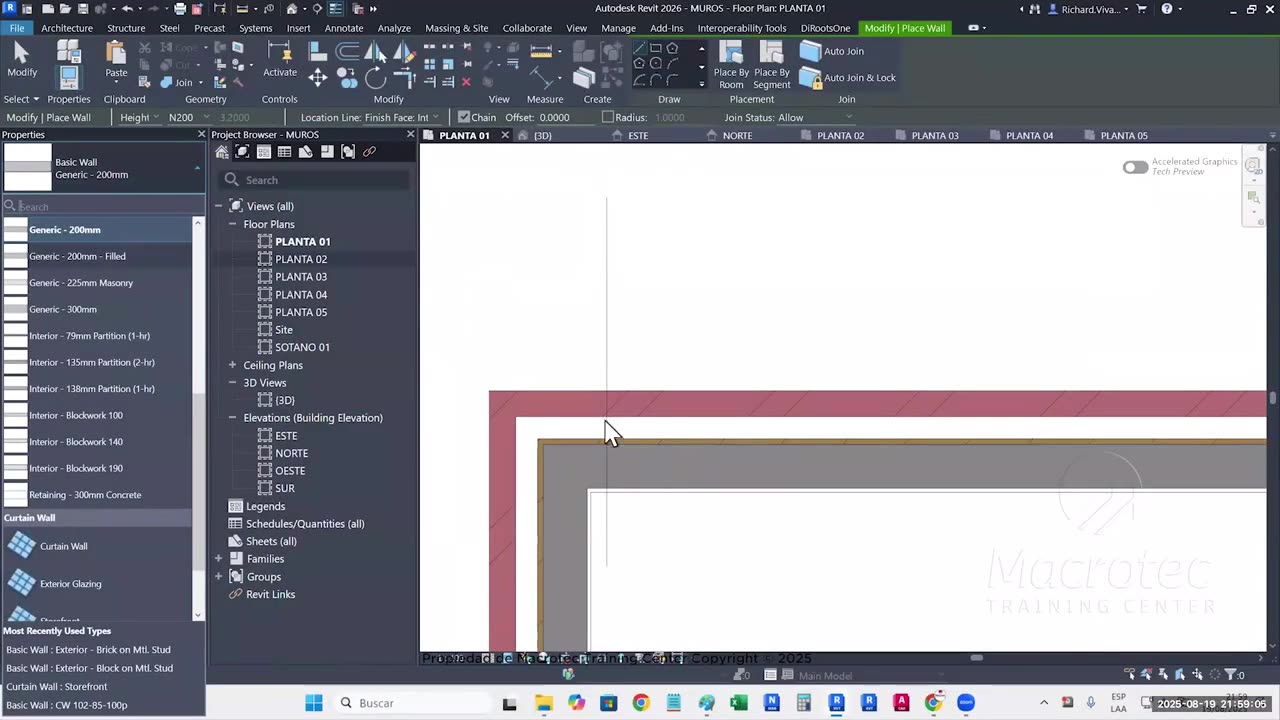The height and width of the screenshot is (720, 1280).
Task: Select the Offset tool in Modify panel
Action: coord(346,52)
